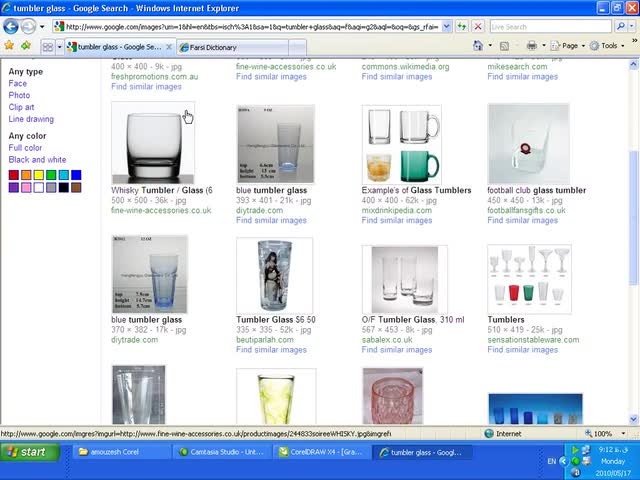Image resolution: width=640 pixels, height=480 pixels.
Task: Open Favorites Center star icon
Action: [9, 45]
